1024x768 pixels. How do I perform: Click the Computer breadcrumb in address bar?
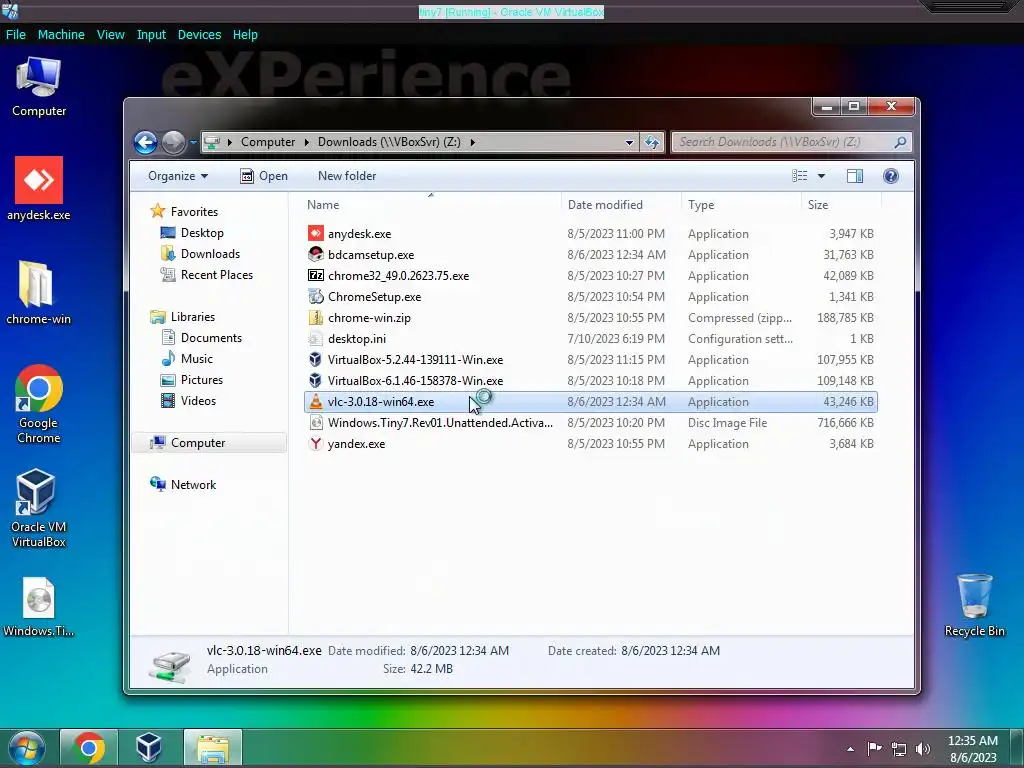[x=268, y=142]
